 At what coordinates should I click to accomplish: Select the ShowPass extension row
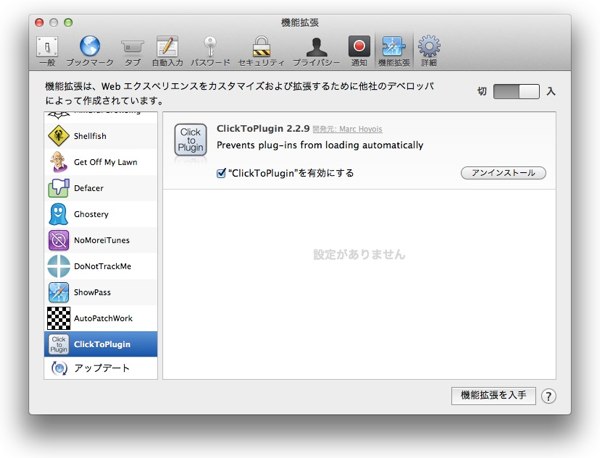point(101,292)
